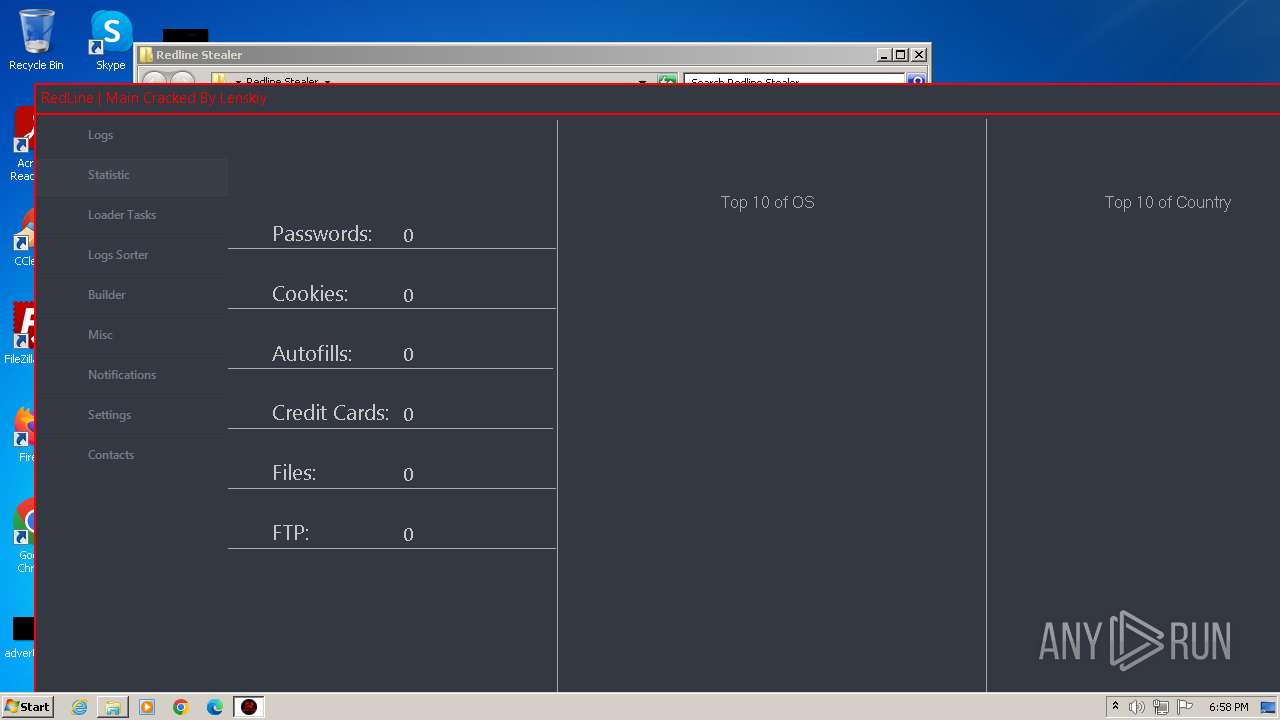The height and width of the screenshot is (720, 1280).
Task: Click the 0 value next to Autofills
Action: pos(408,354)
